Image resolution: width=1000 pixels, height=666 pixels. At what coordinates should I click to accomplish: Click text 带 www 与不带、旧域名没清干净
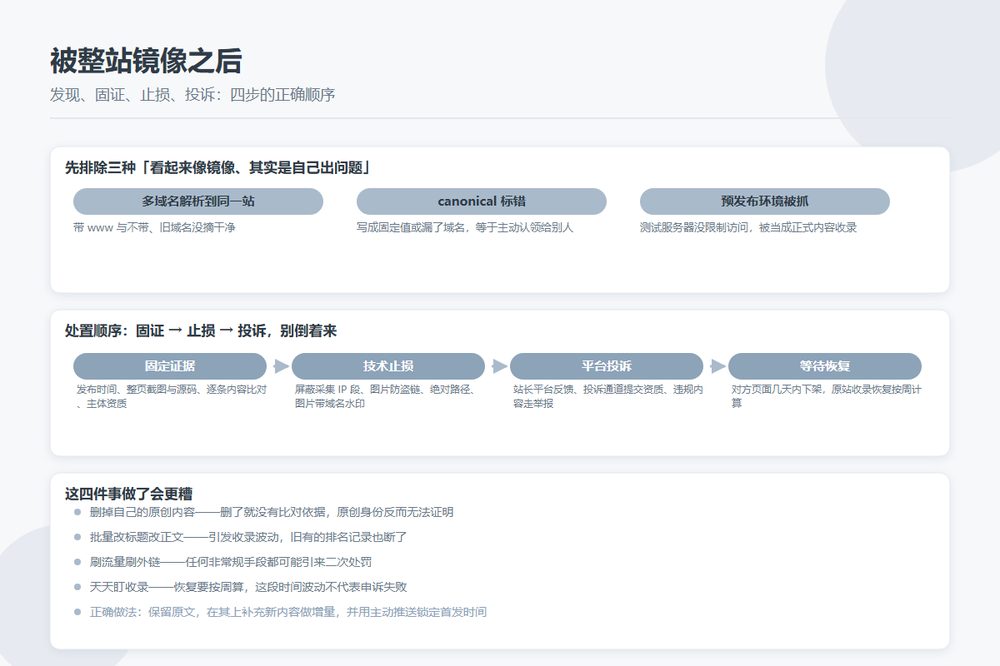[x=154, y=228]
